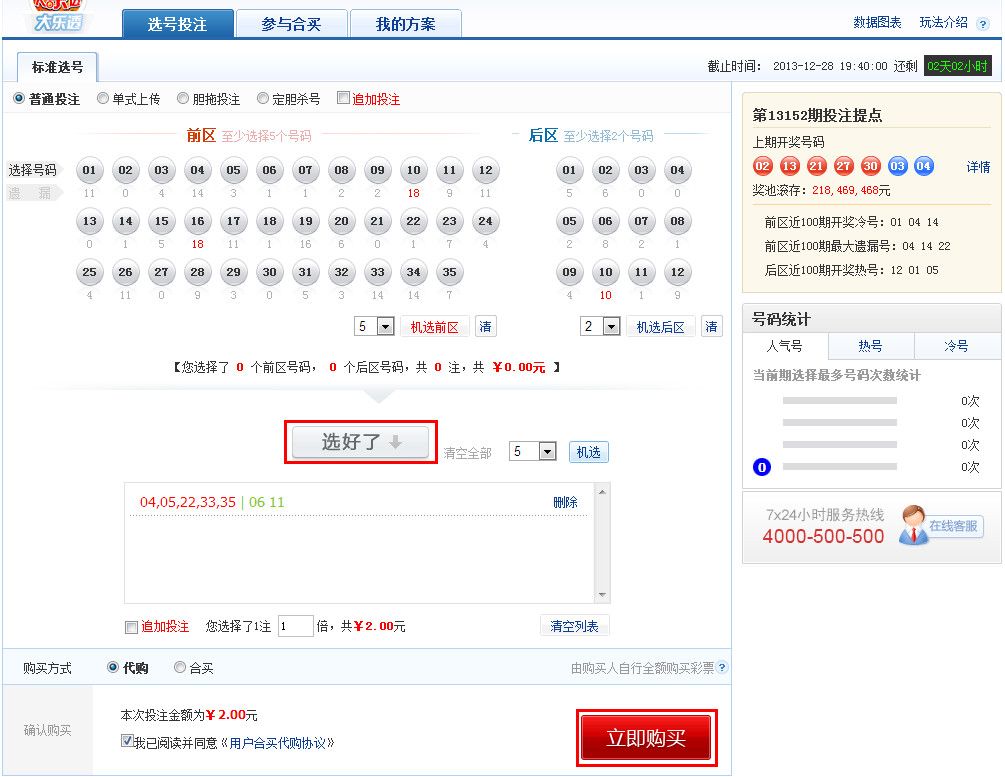Pick back zone number ball 06

605,221
